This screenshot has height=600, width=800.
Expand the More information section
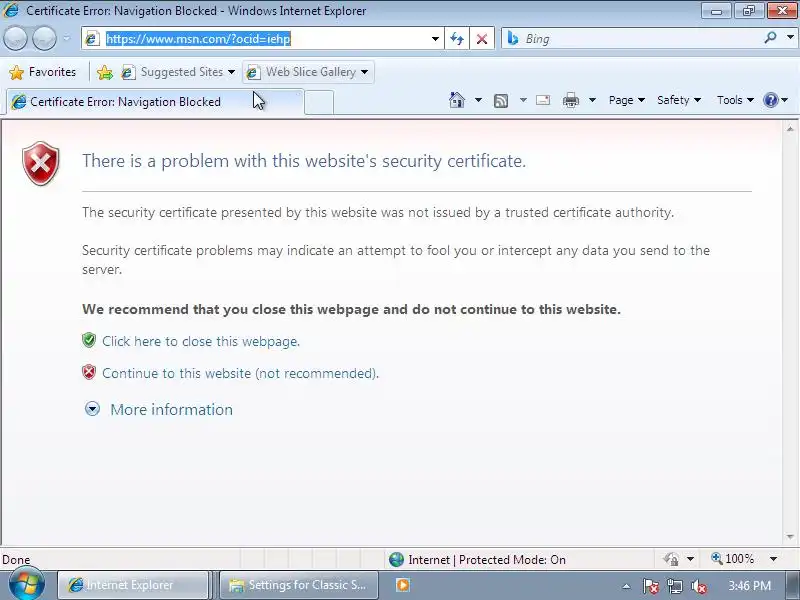pos(92,409)
